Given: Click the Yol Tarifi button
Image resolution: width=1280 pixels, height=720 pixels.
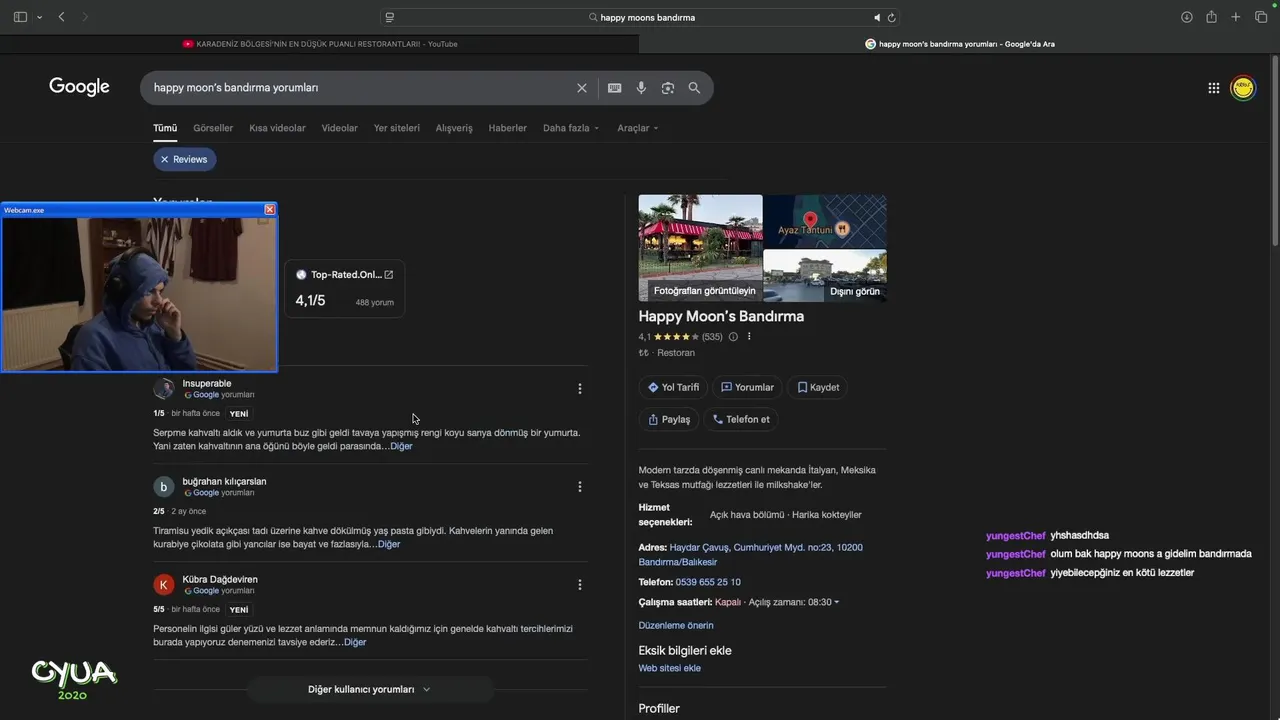Looking at the screenshot, I should pos(673,387).
